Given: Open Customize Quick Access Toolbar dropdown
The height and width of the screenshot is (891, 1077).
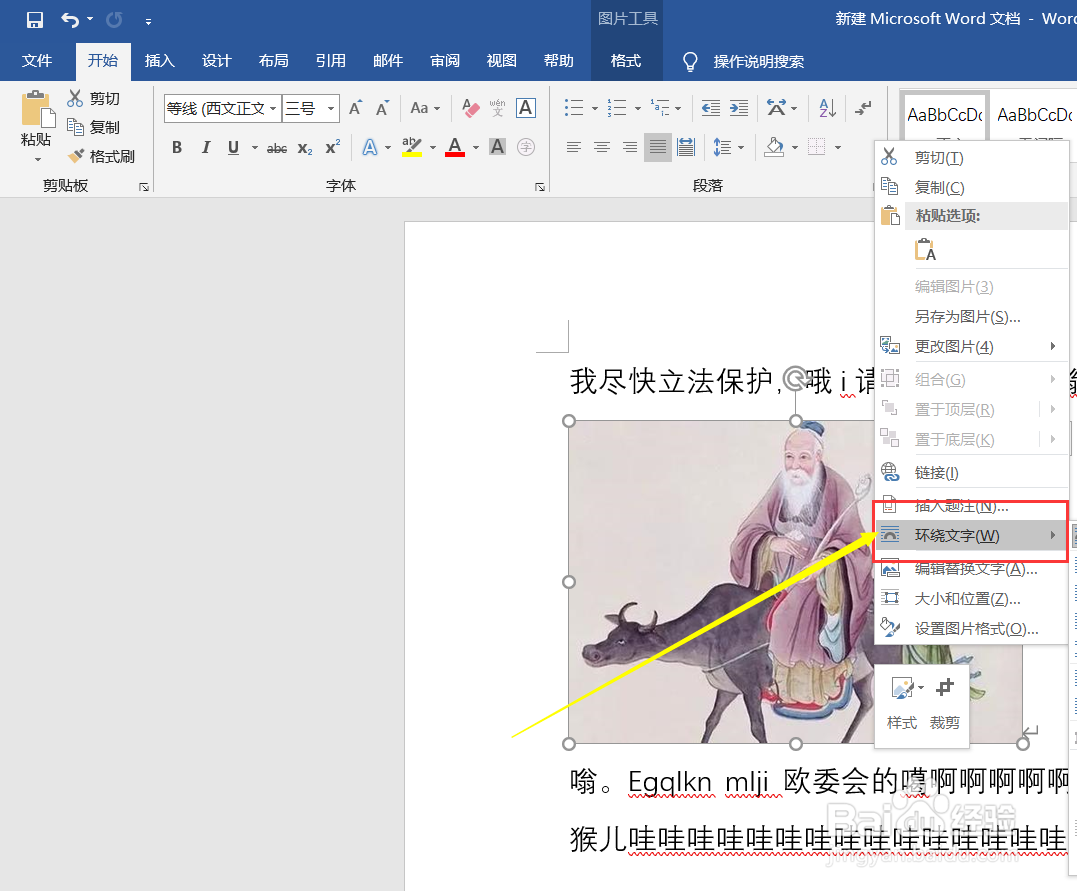Looking at the screenshot, I should (148, 21).
